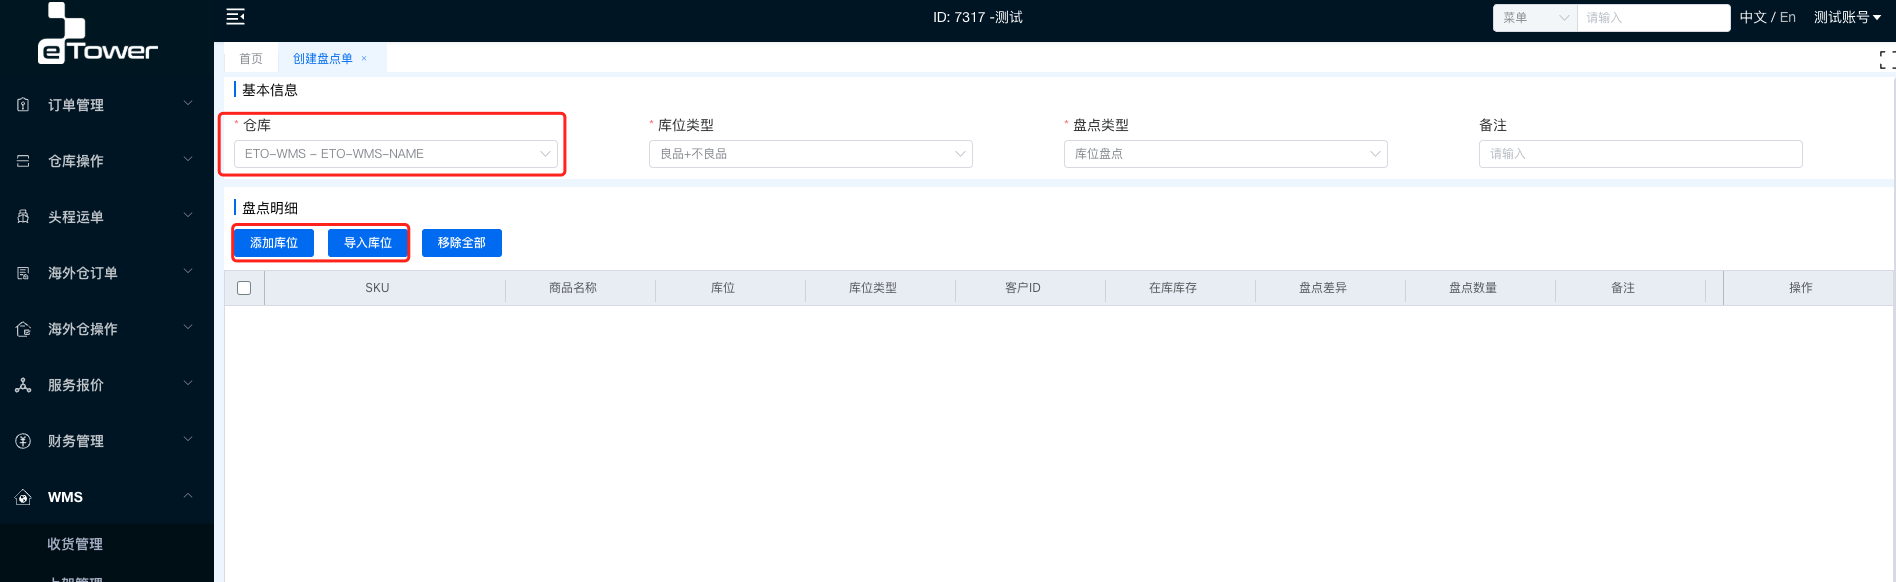Screen dimensions: 1896x582
Task: Check the select-all checkbox in table header
Action: (x=244, y=288)
